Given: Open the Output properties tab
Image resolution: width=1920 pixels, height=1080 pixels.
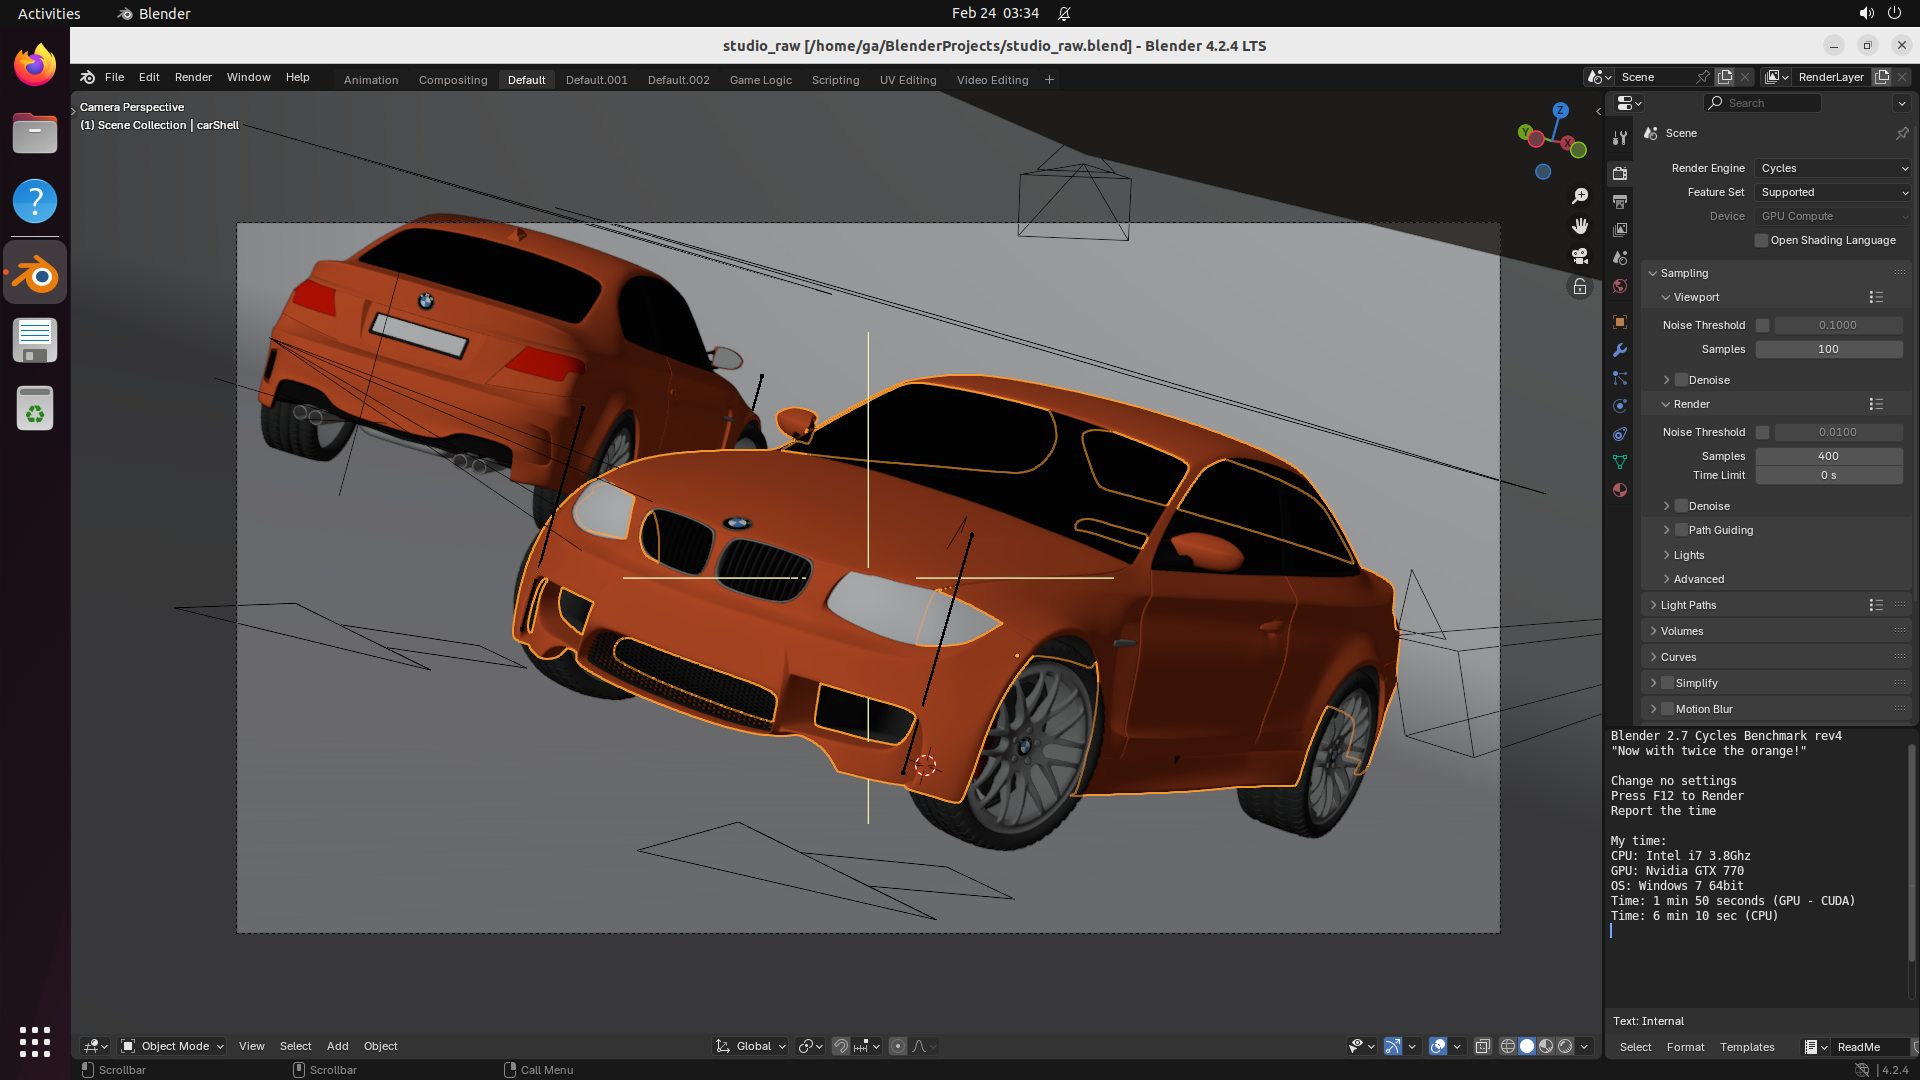Looking at the screenshot, I should (1620, 200).
